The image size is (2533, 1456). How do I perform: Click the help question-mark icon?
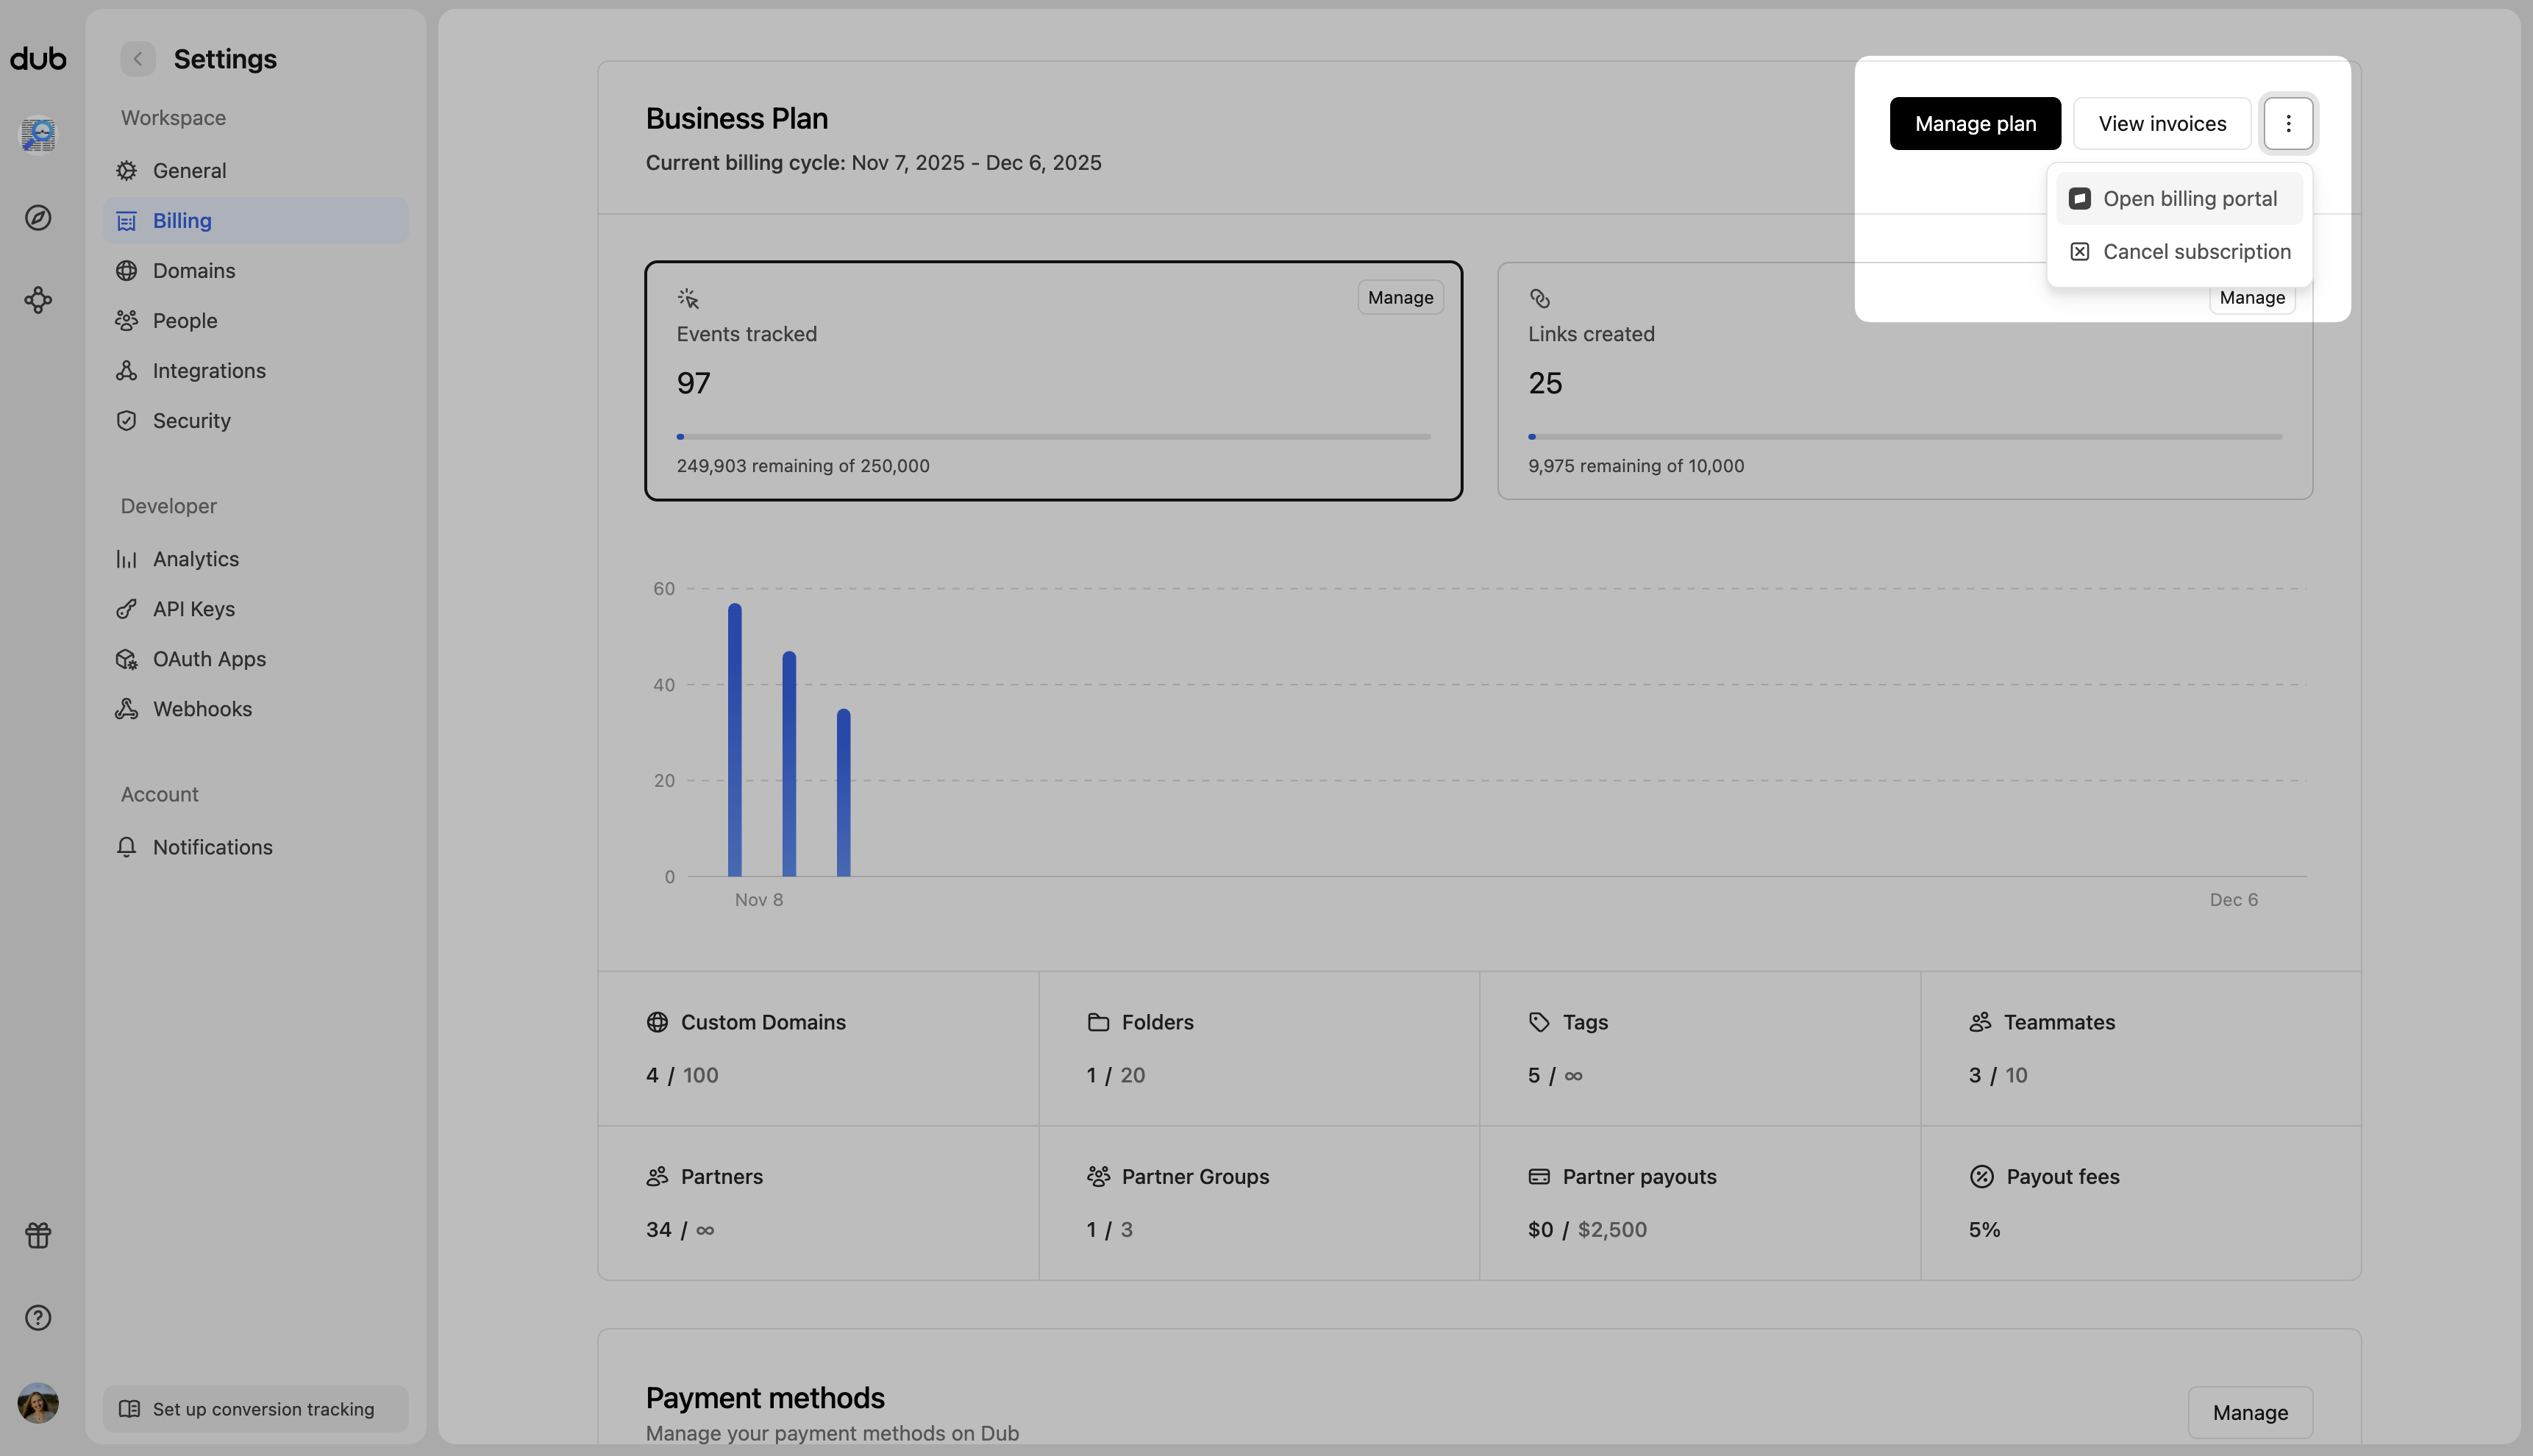click(x=37, y=1317)
